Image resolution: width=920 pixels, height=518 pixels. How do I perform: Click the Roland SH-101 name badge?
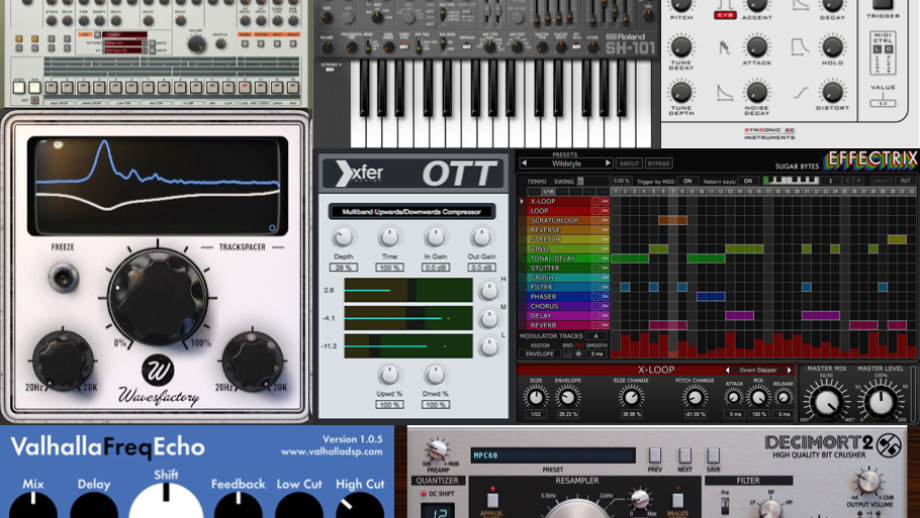click(x=630, y=44)
